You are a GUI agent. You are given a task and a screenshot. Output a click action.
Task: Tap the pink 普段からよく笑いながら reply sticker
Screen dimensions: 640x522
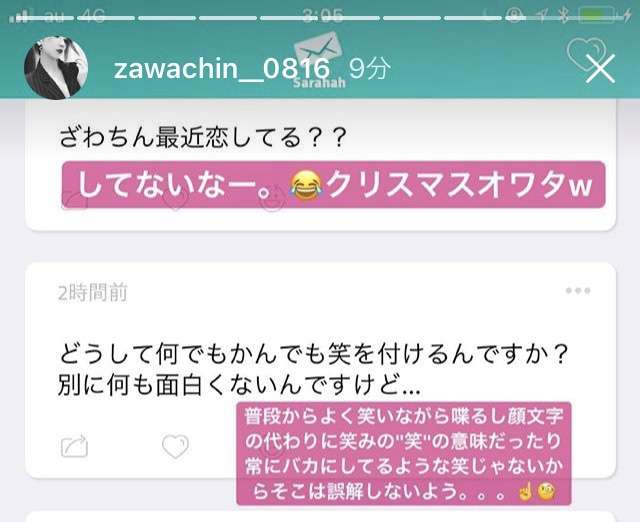coord(404,453)
